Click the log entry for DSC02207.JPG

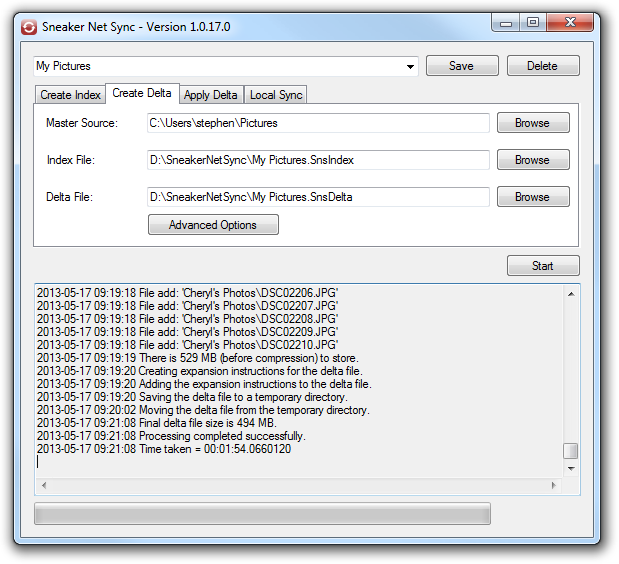188,306
